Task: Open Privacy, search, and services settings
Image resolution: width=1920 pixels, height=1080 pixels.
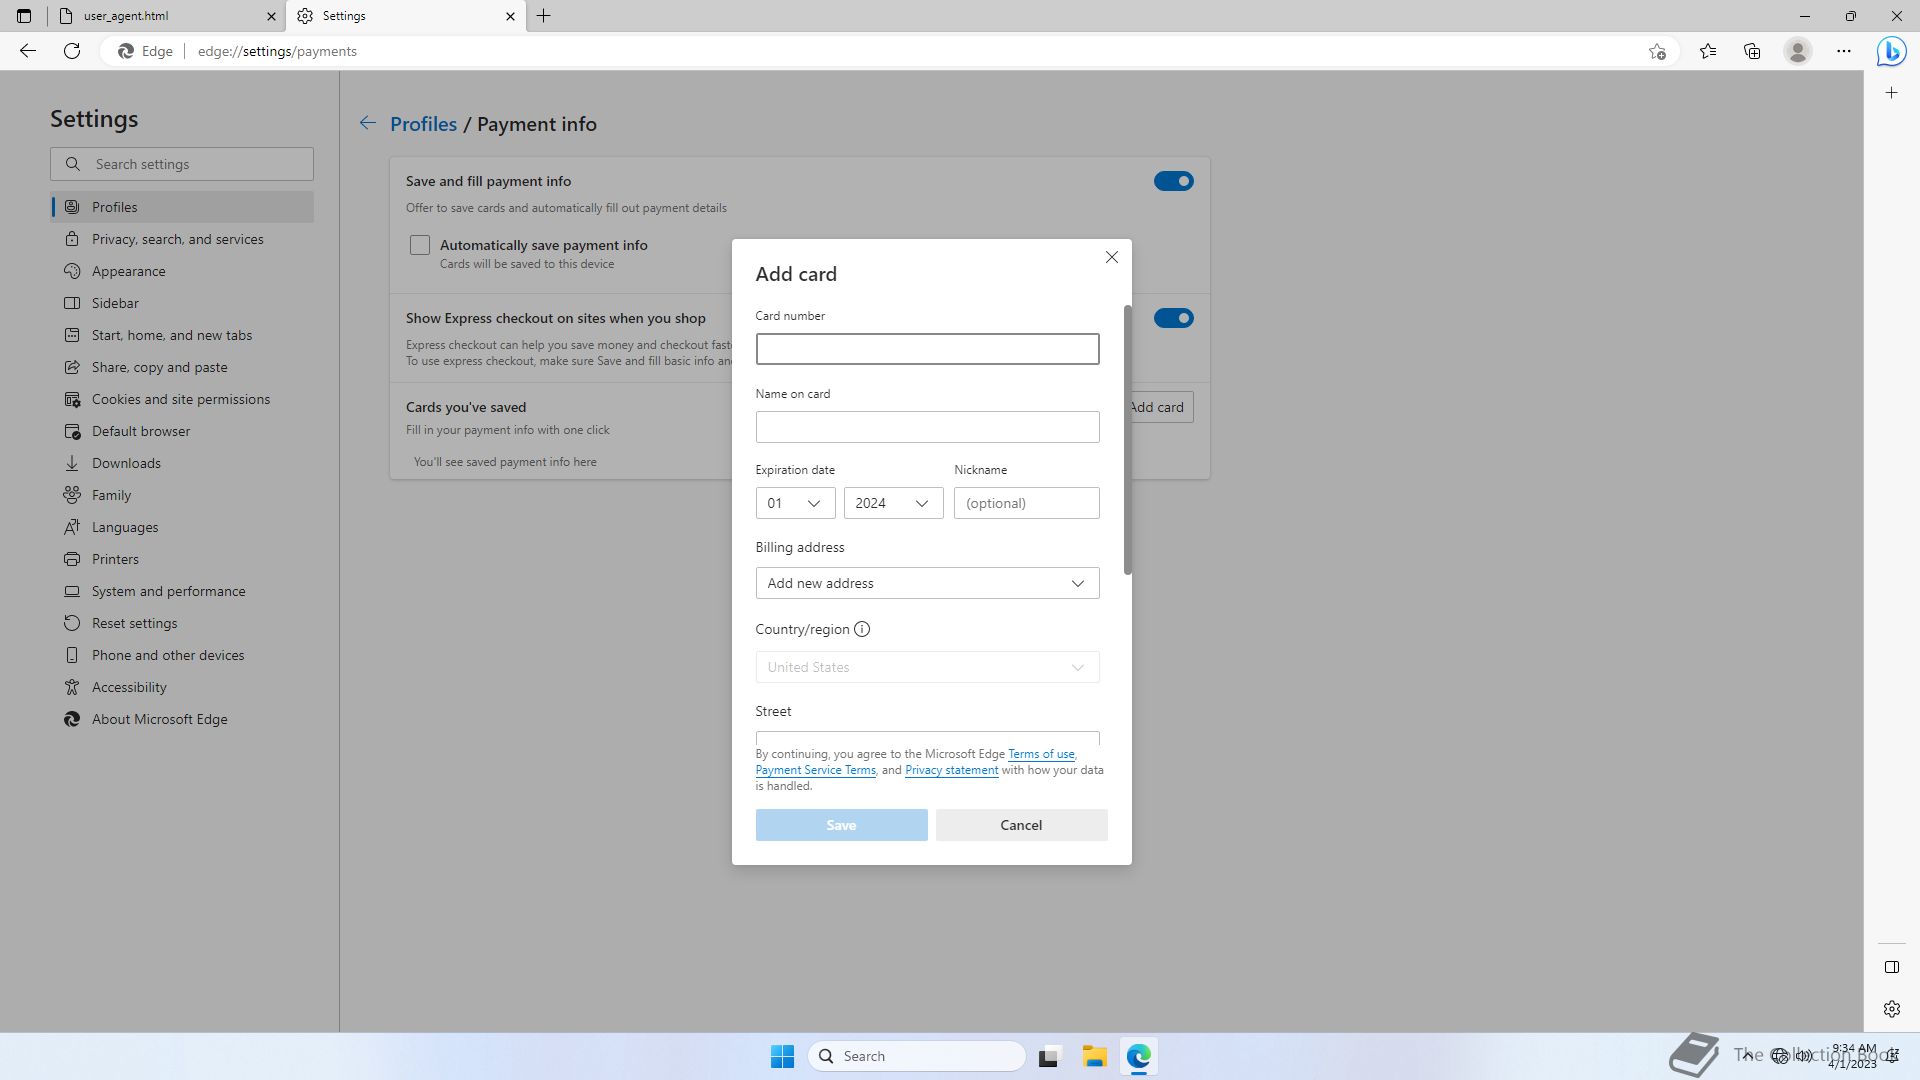Action: 178,239
